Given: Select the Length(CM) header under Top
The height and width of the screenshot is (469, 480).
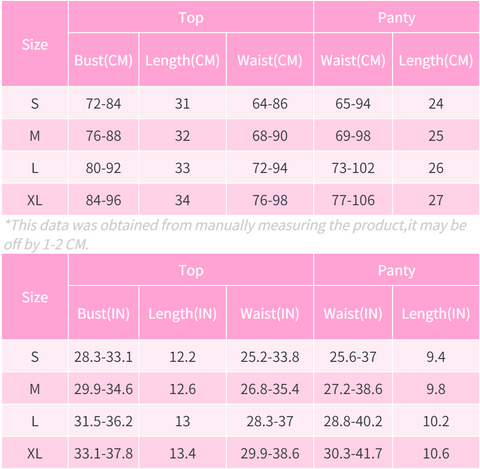Looking at the screenshot, I should pos(182,60).
